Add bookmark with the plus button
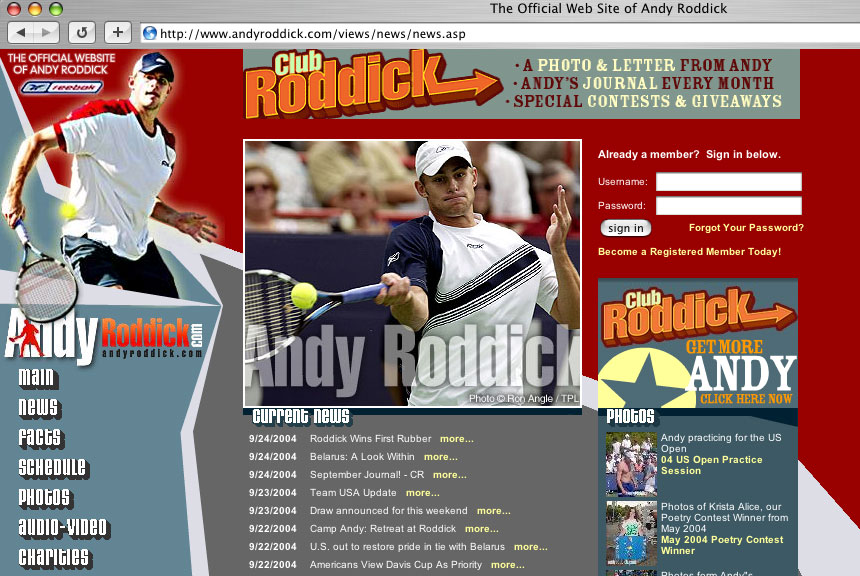The image size is (860, 576). (x=117, y=33)
